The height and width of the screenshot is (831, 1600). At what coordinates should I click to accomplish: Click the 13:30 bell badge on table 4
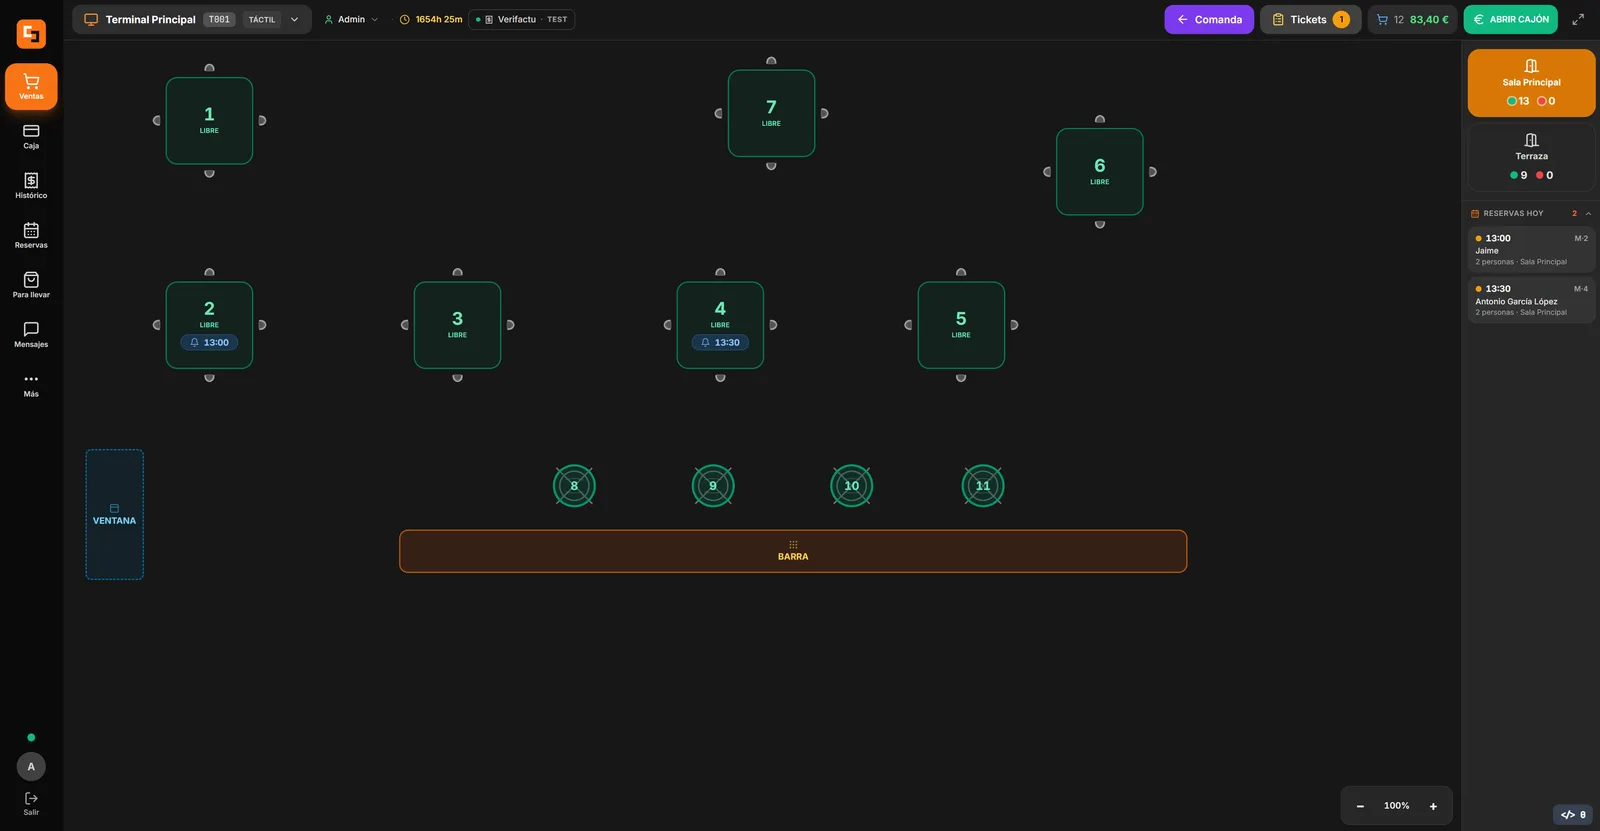[720, 342]
